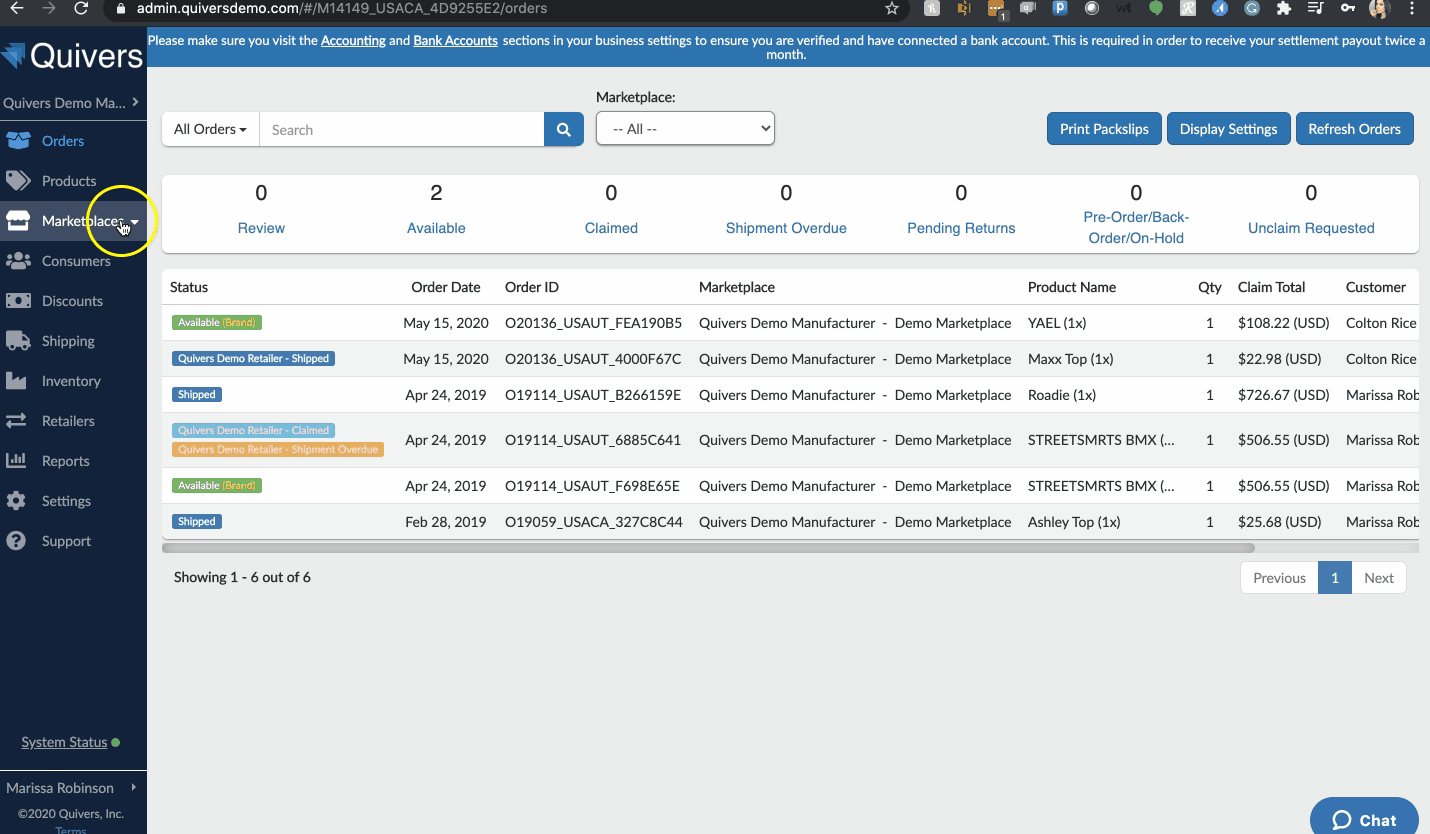Open the browser Extensions puzzle icon
The image size is (1430, 834).
coord(1284,8)
